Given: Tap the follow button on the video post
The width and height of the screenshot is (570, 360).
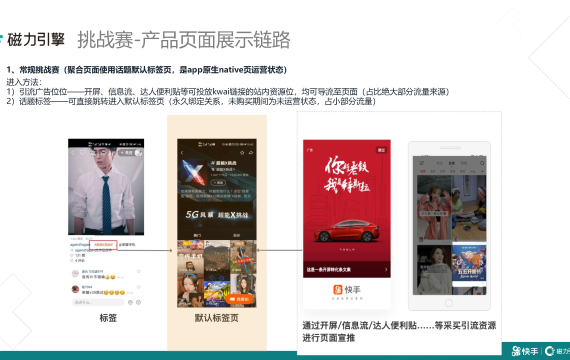Looking at the screenshot, I should [127, 153].
